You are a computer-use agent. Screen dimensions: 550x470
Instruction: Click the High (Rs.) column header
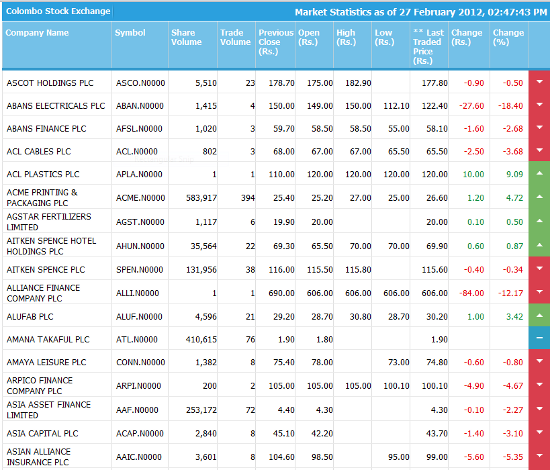(x=346, y=38)
